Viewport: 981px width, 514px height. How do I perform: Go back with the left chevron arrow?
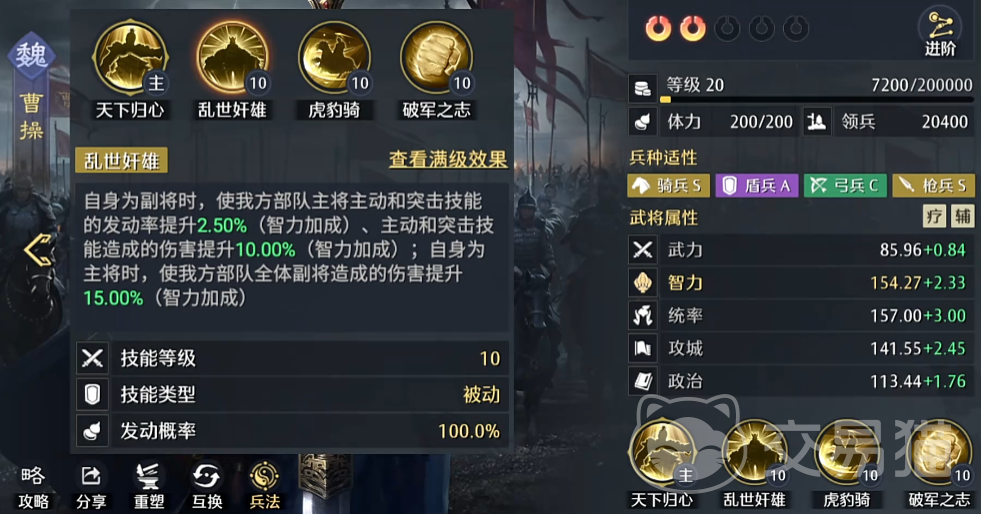(38, 249)
